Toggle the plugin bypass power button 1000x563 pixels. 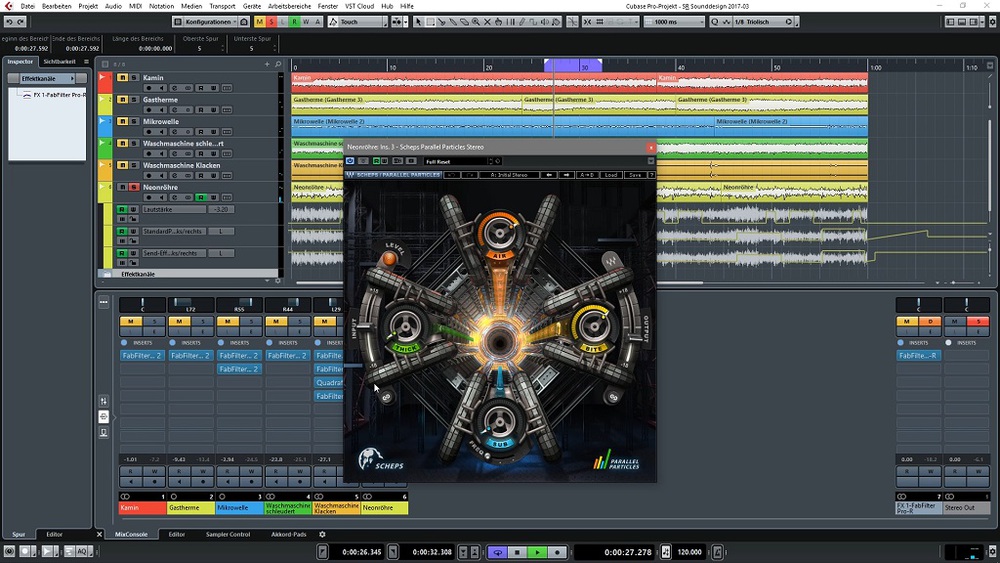pos(350,161)
